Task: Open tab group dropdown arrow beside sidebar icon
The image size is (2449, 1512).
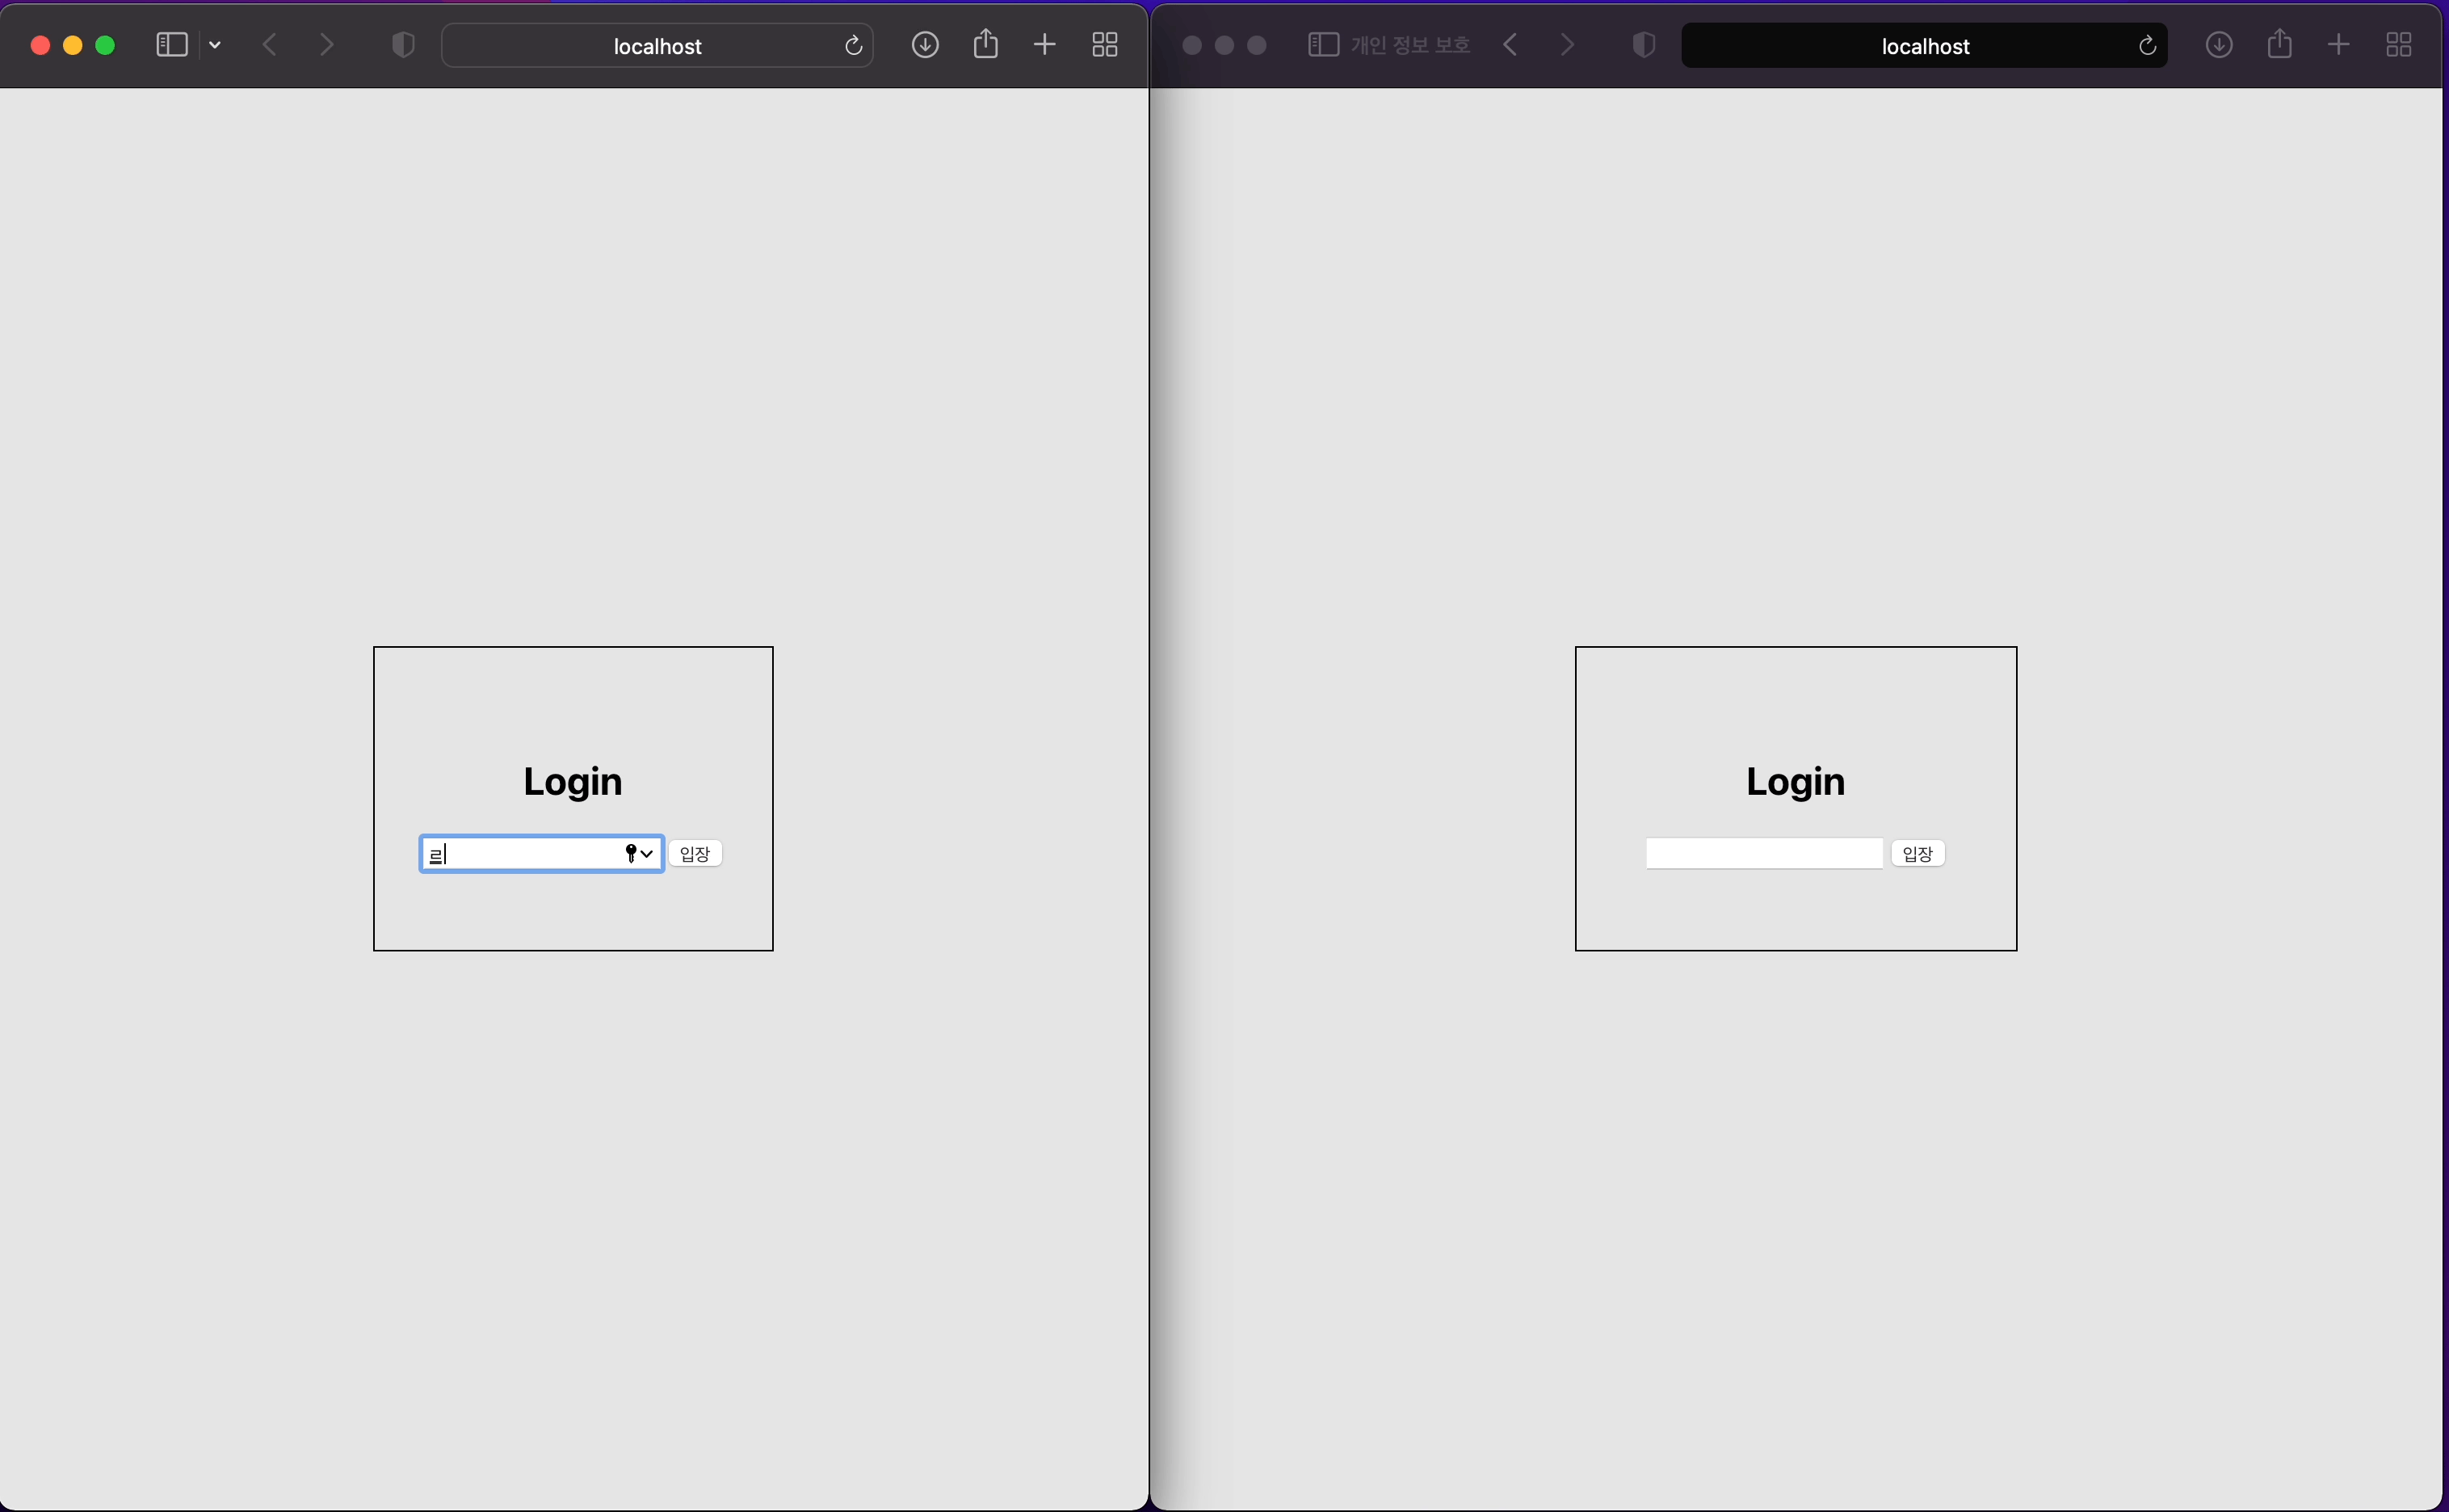Action: point(215,45)
